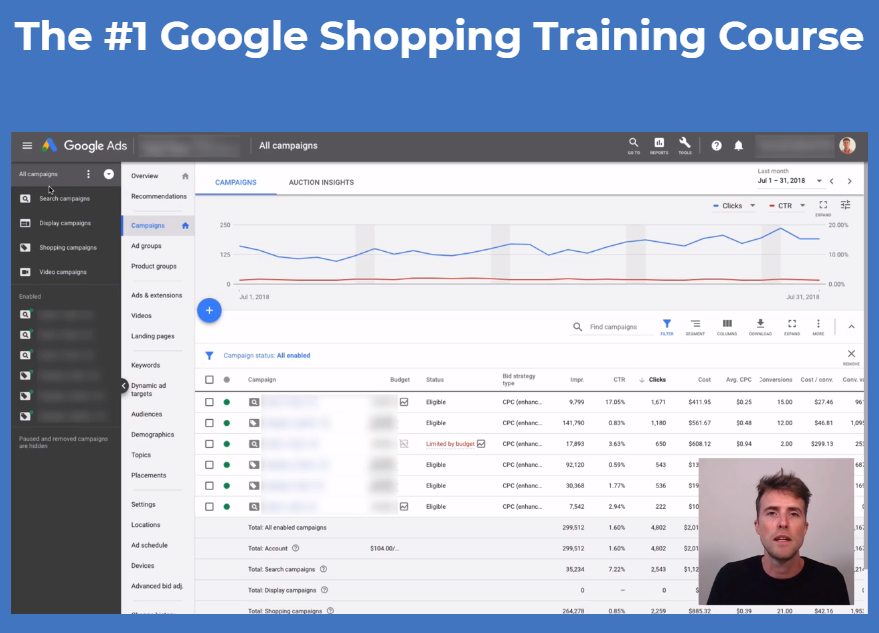
Task: Click the budget chart icon in the 1,671 clicks row
Action: 404,402
